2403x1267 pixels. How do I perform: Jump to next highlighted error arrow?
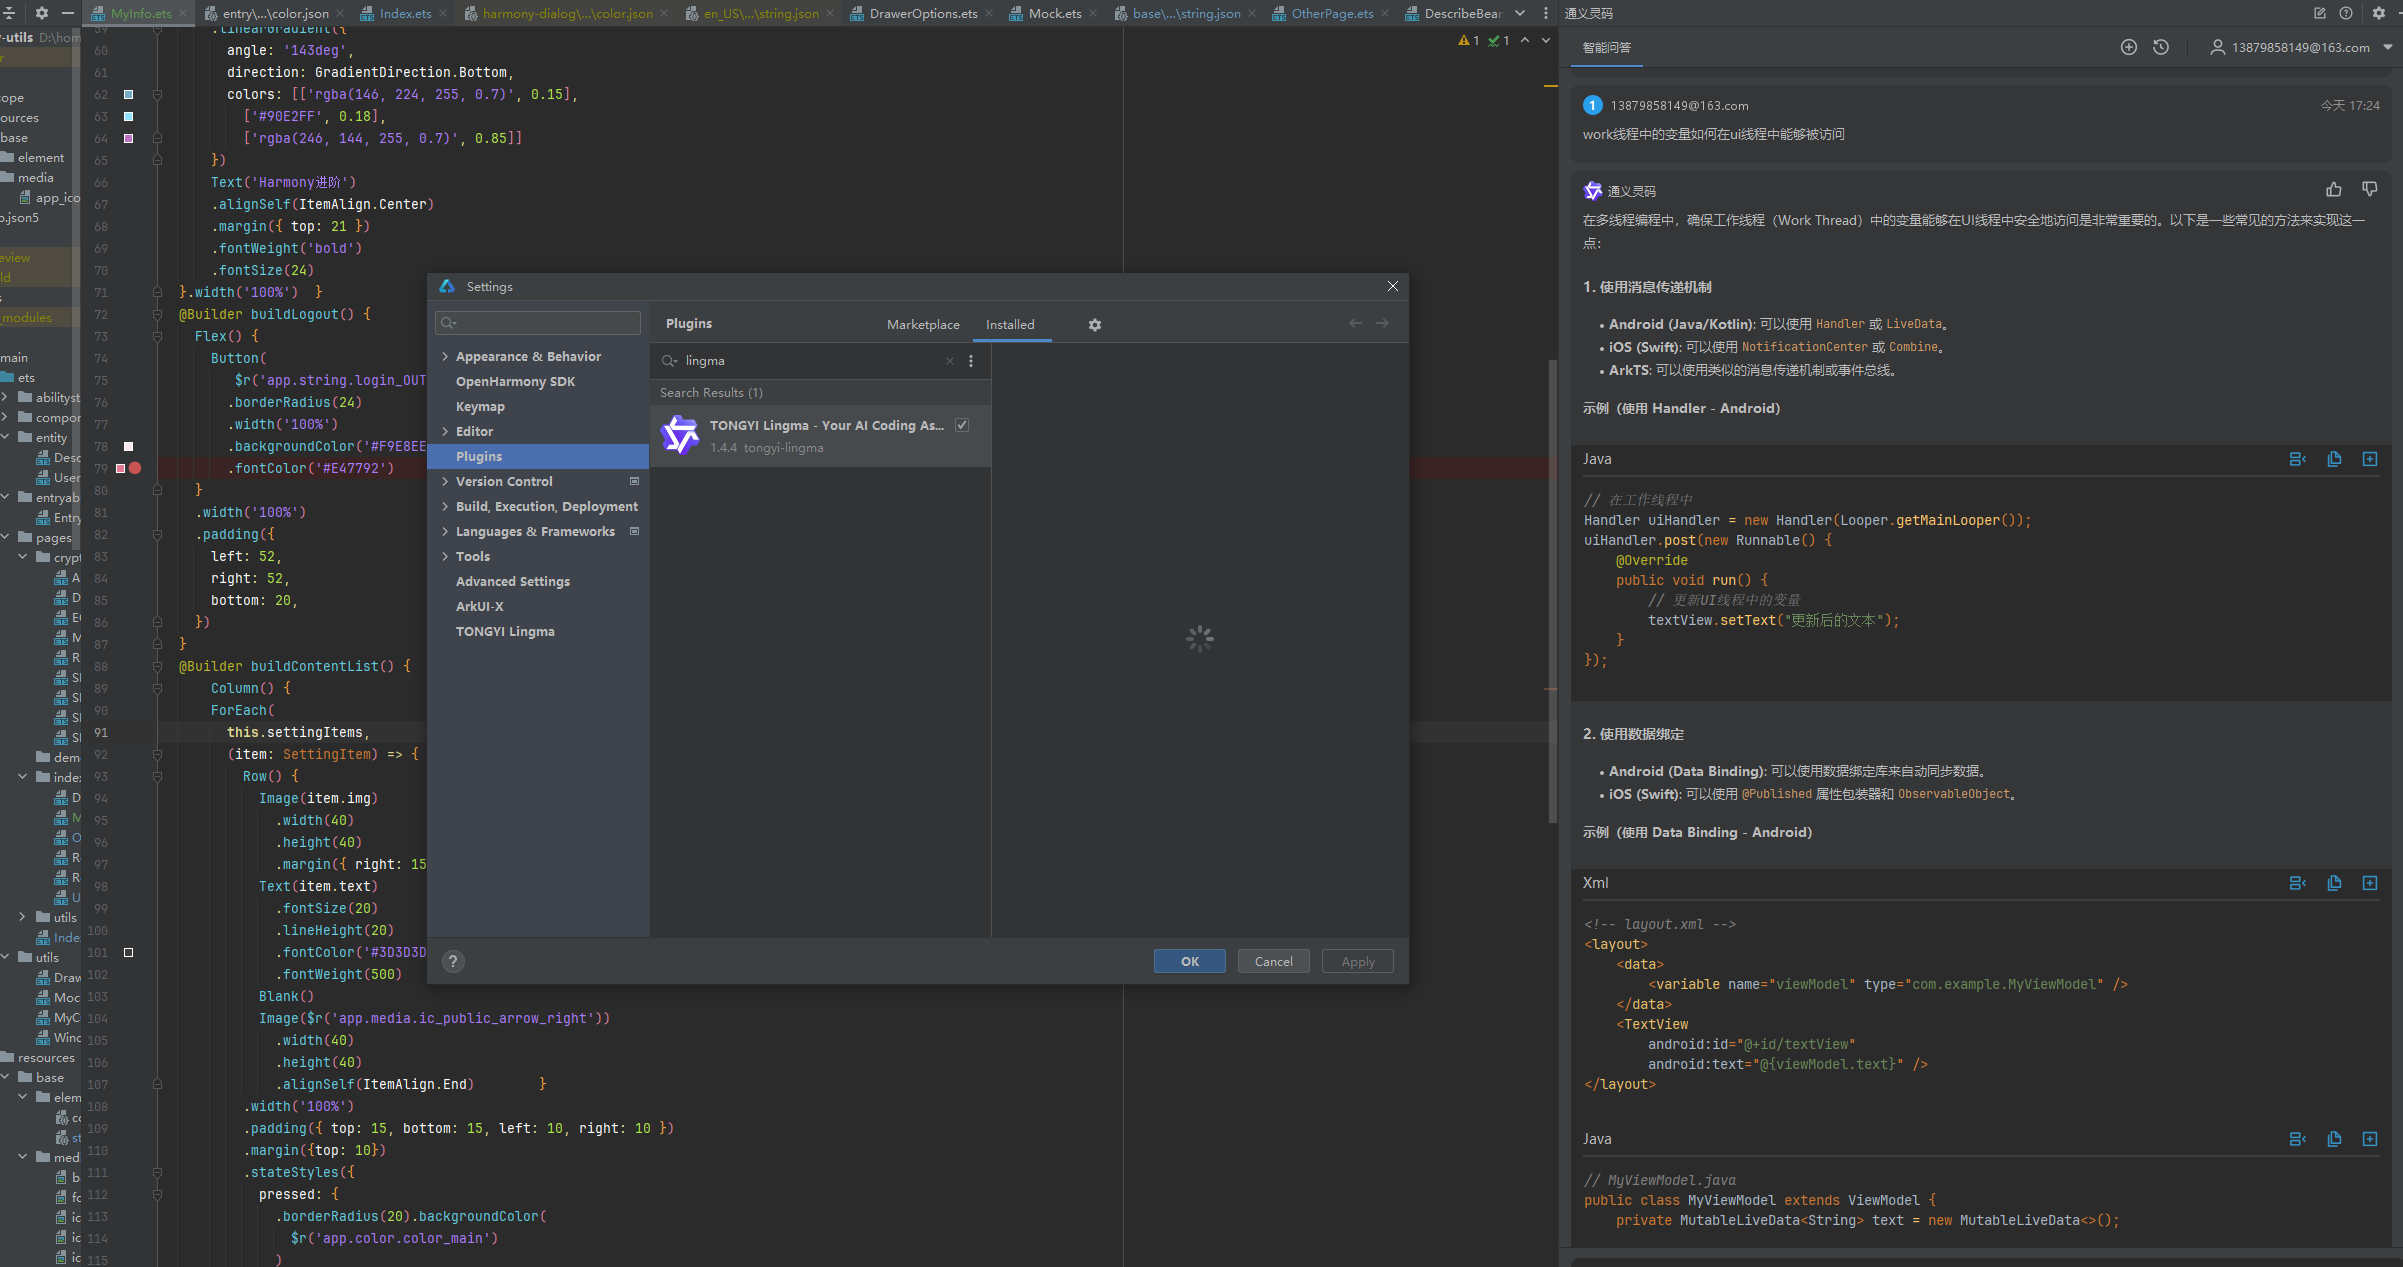1546,40
